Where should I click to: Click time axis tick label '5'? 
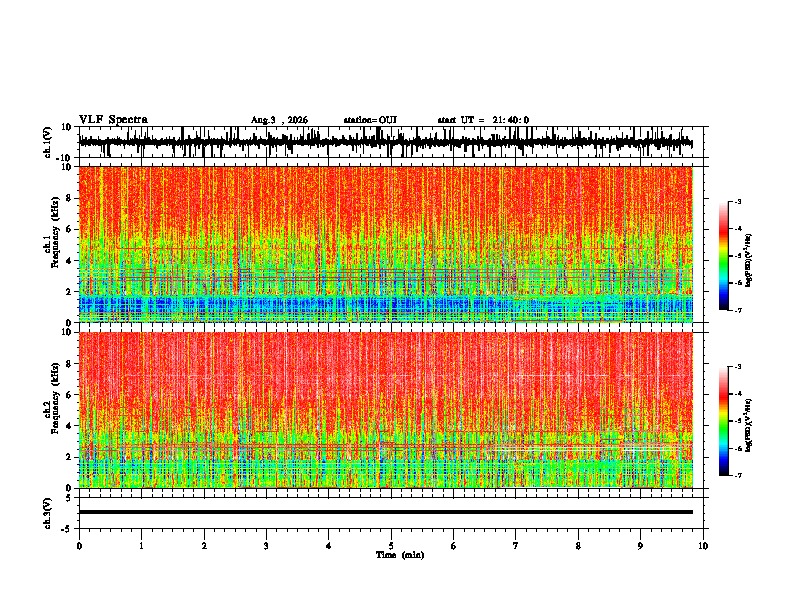[x=391, y=546]
